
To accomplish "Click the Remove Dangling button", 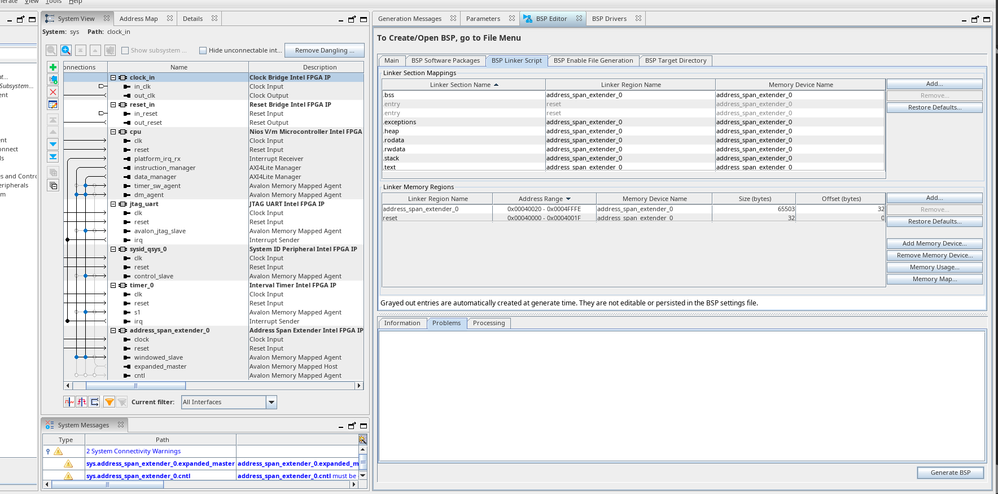I will 324,50.
